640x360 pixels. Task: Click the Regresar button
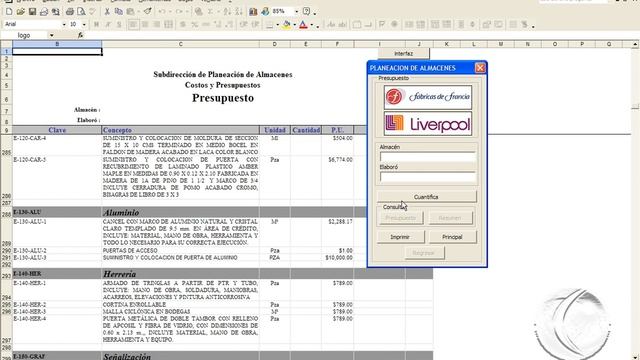coord(424,253)
